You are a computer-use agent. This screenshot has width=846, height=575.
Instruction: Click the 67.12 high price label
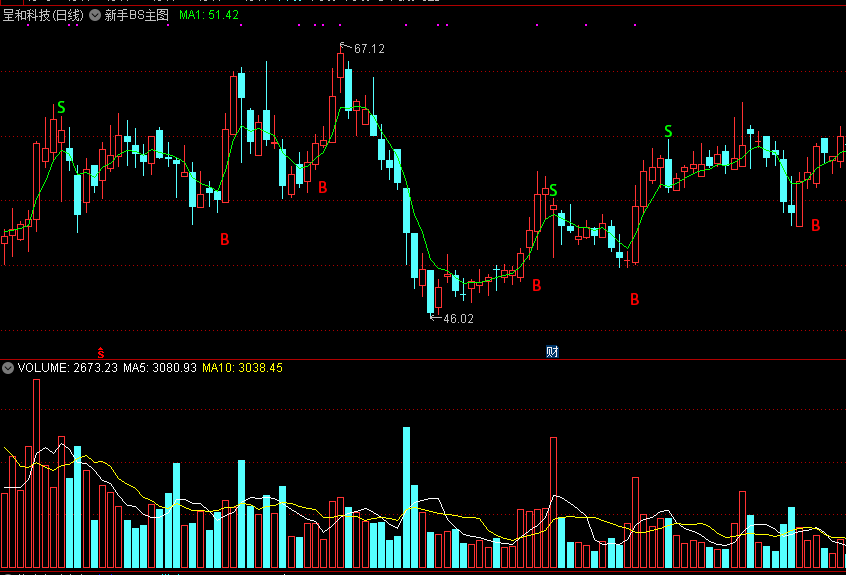pyautogui.click(x=369, y=49)
